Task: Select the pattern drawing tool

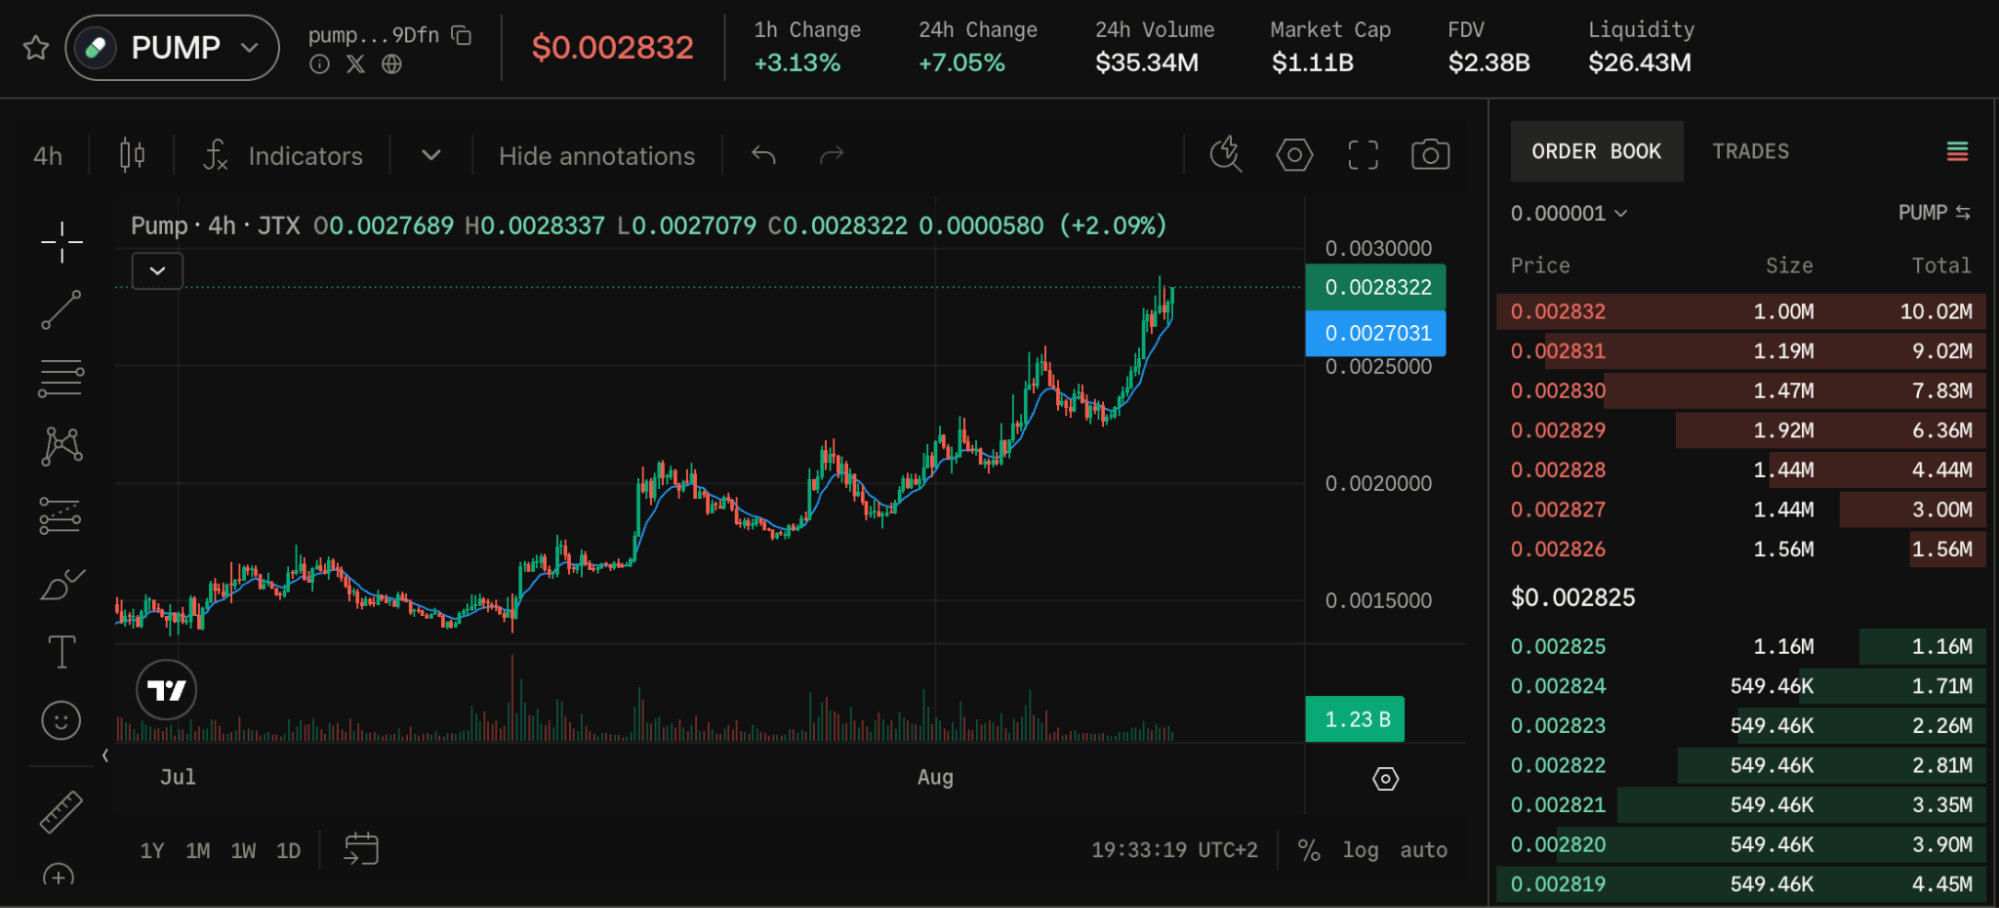Action: 61,446
